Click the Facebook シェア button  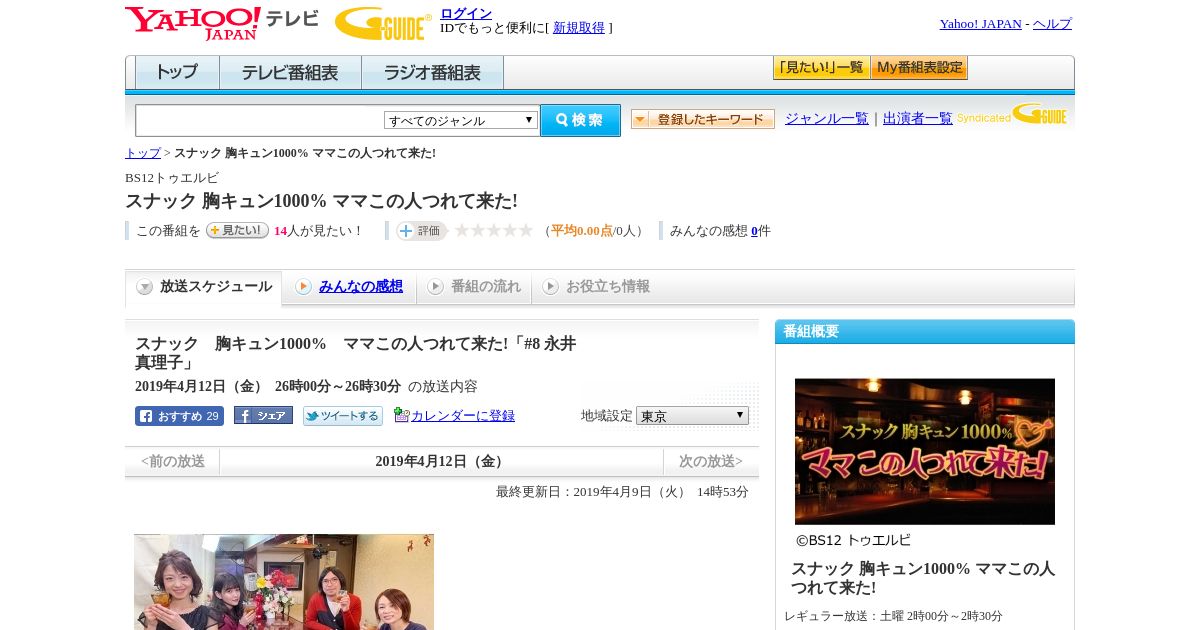coord(263,415)
